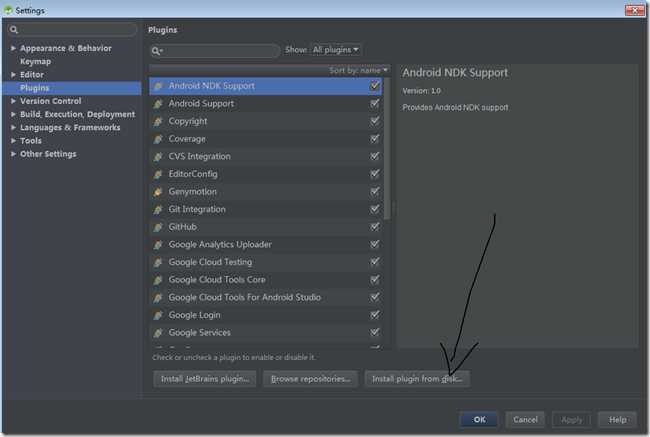Viewport: 650px width, 437px height.
Task: Click the plugin list vertical scrollbar
Action: (387, 148)
